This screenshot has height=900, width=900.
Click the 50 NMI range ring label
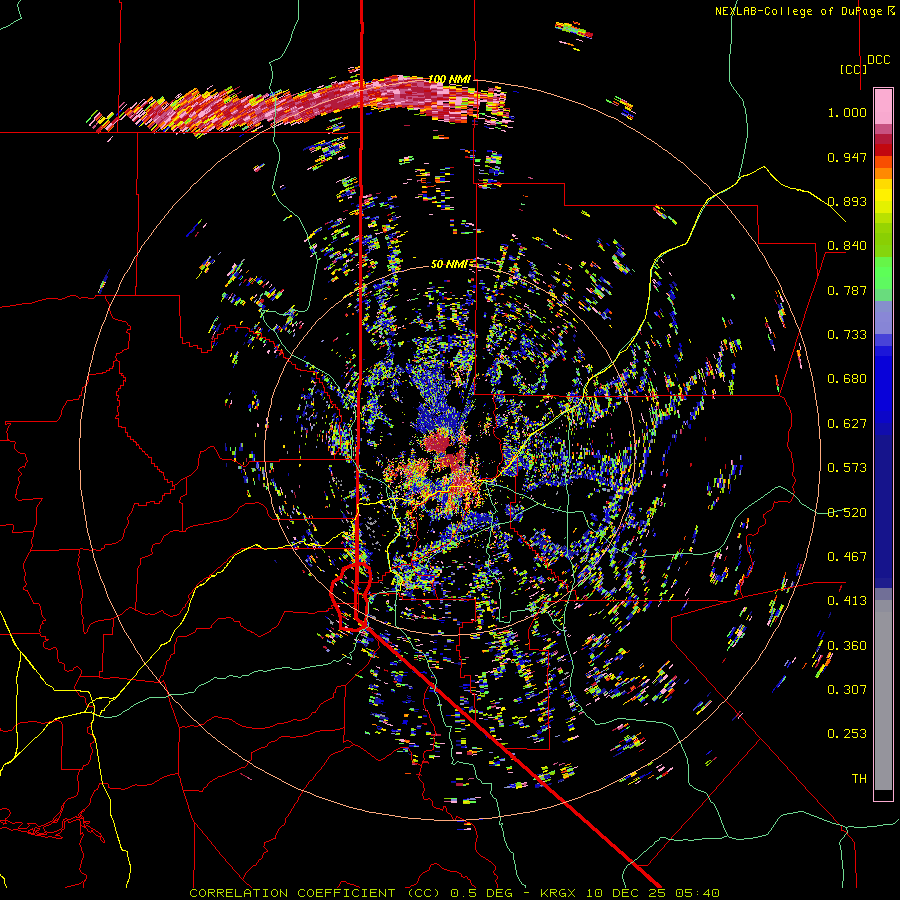click(448, 265)
